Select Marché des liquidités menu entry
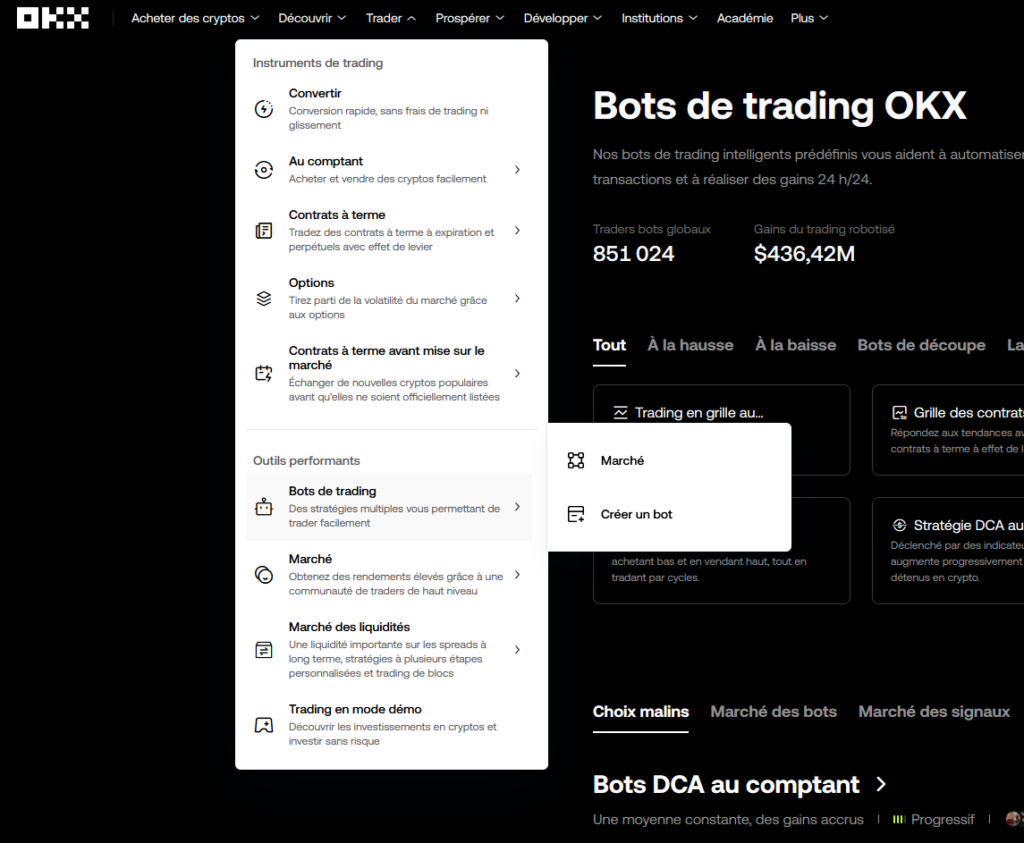The image size is (1024, 843). (x=389, y=650)
